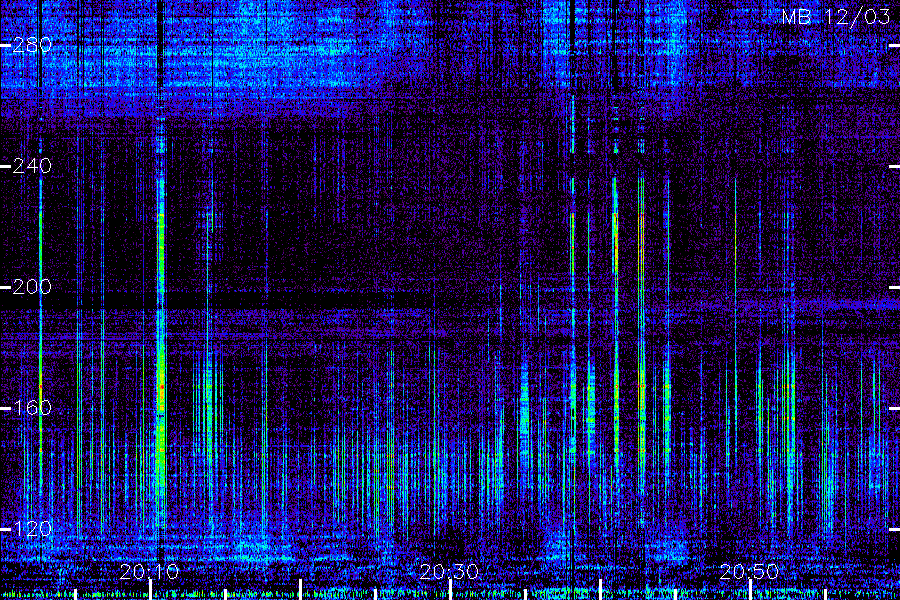Select the 200 frequency axis label
This screenshot has height=600, width=900.
tap(32, 287)
